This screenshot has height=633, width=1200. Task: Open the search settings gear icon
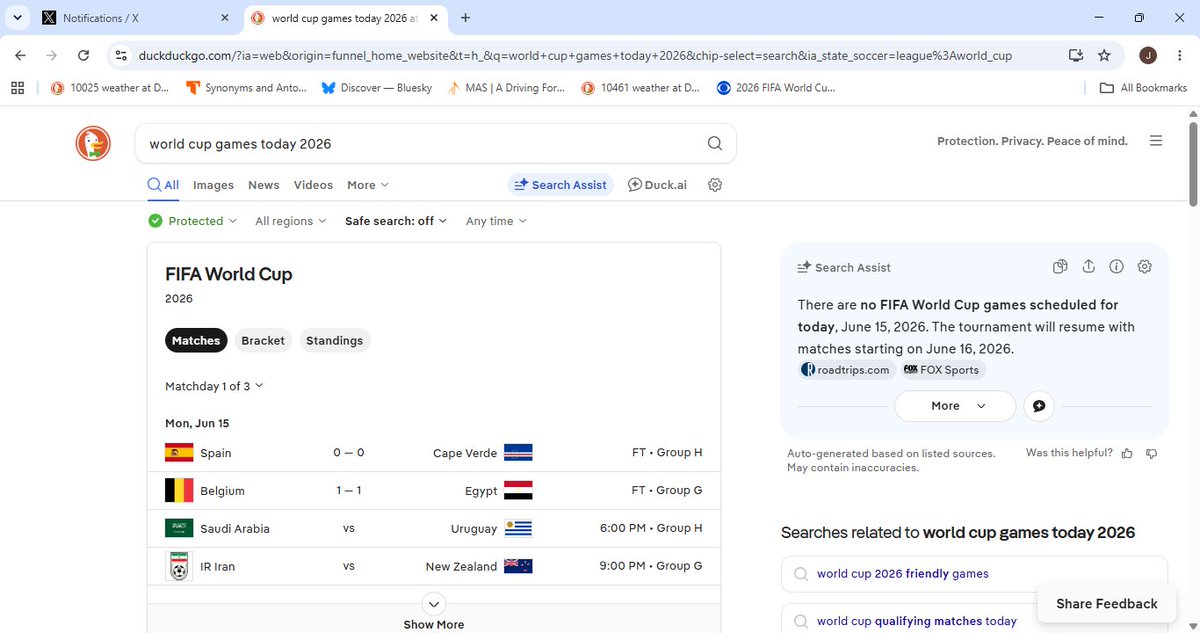pyautogui.click(x=715, y=185)
